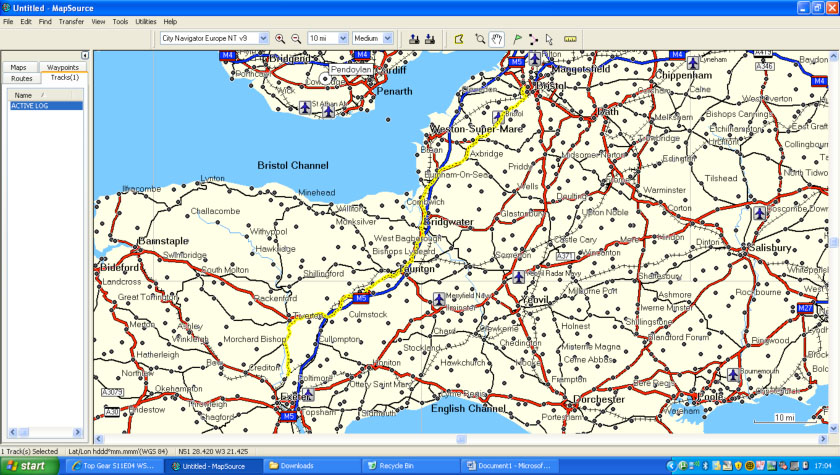The height and width of the screenshot is (475, 840).
Task: Click the 17:04 system clock
Action: [x=823, y=466]
